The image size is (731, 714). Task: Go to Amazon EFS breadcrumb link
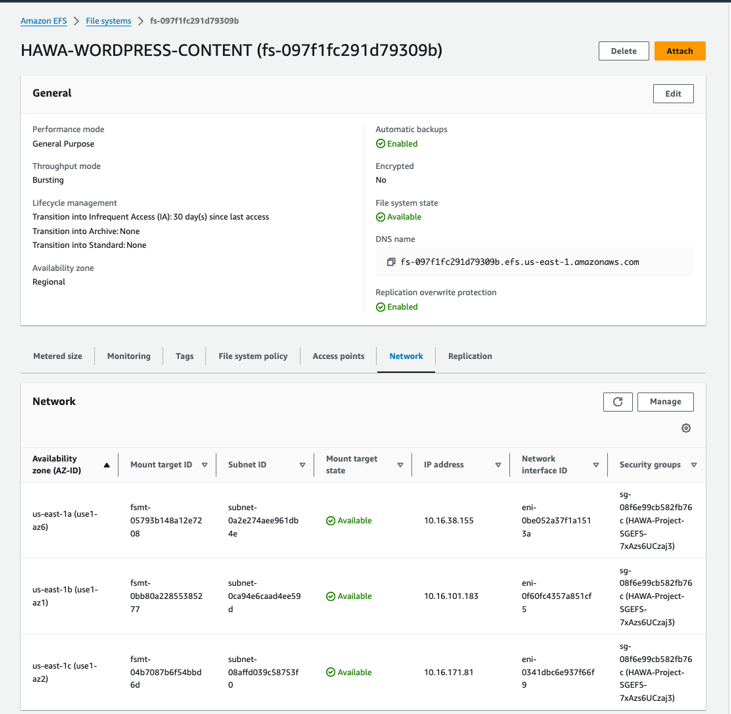point(44,21)
